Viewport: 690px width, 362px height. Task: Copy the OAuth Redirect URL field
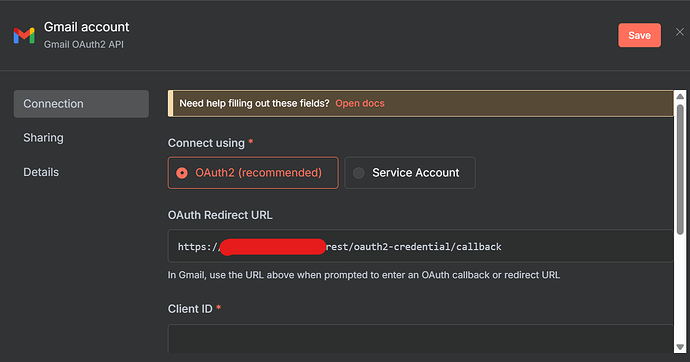[420, 246]
